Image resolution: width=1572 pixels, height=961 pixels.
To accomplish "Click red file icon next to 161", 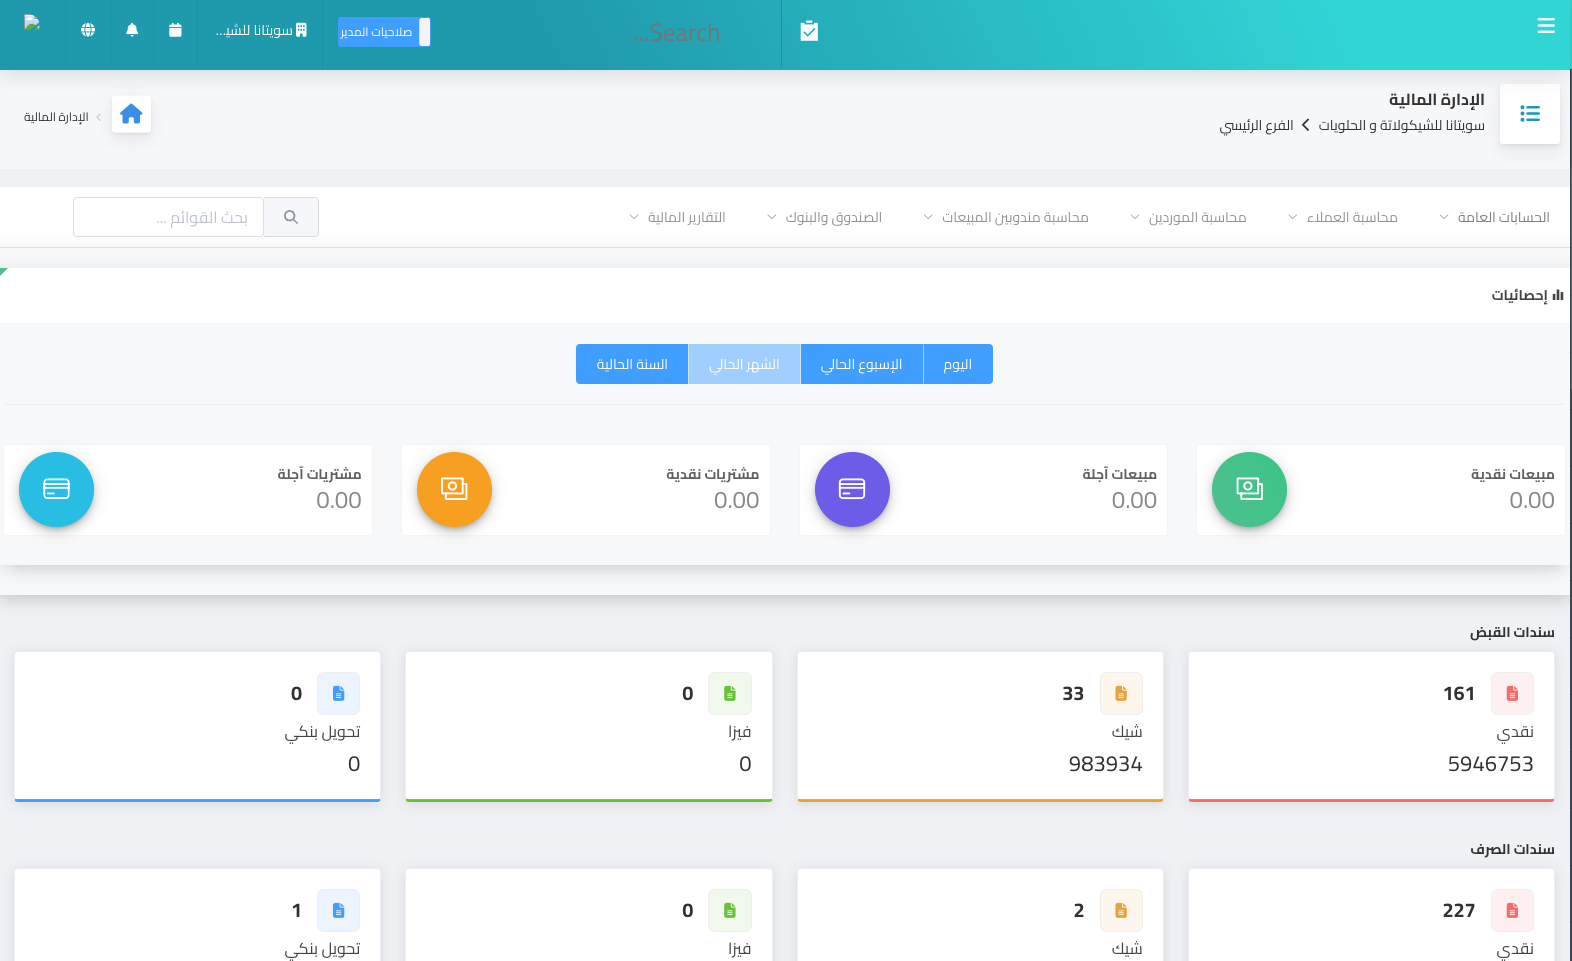I will (1512, 693).
